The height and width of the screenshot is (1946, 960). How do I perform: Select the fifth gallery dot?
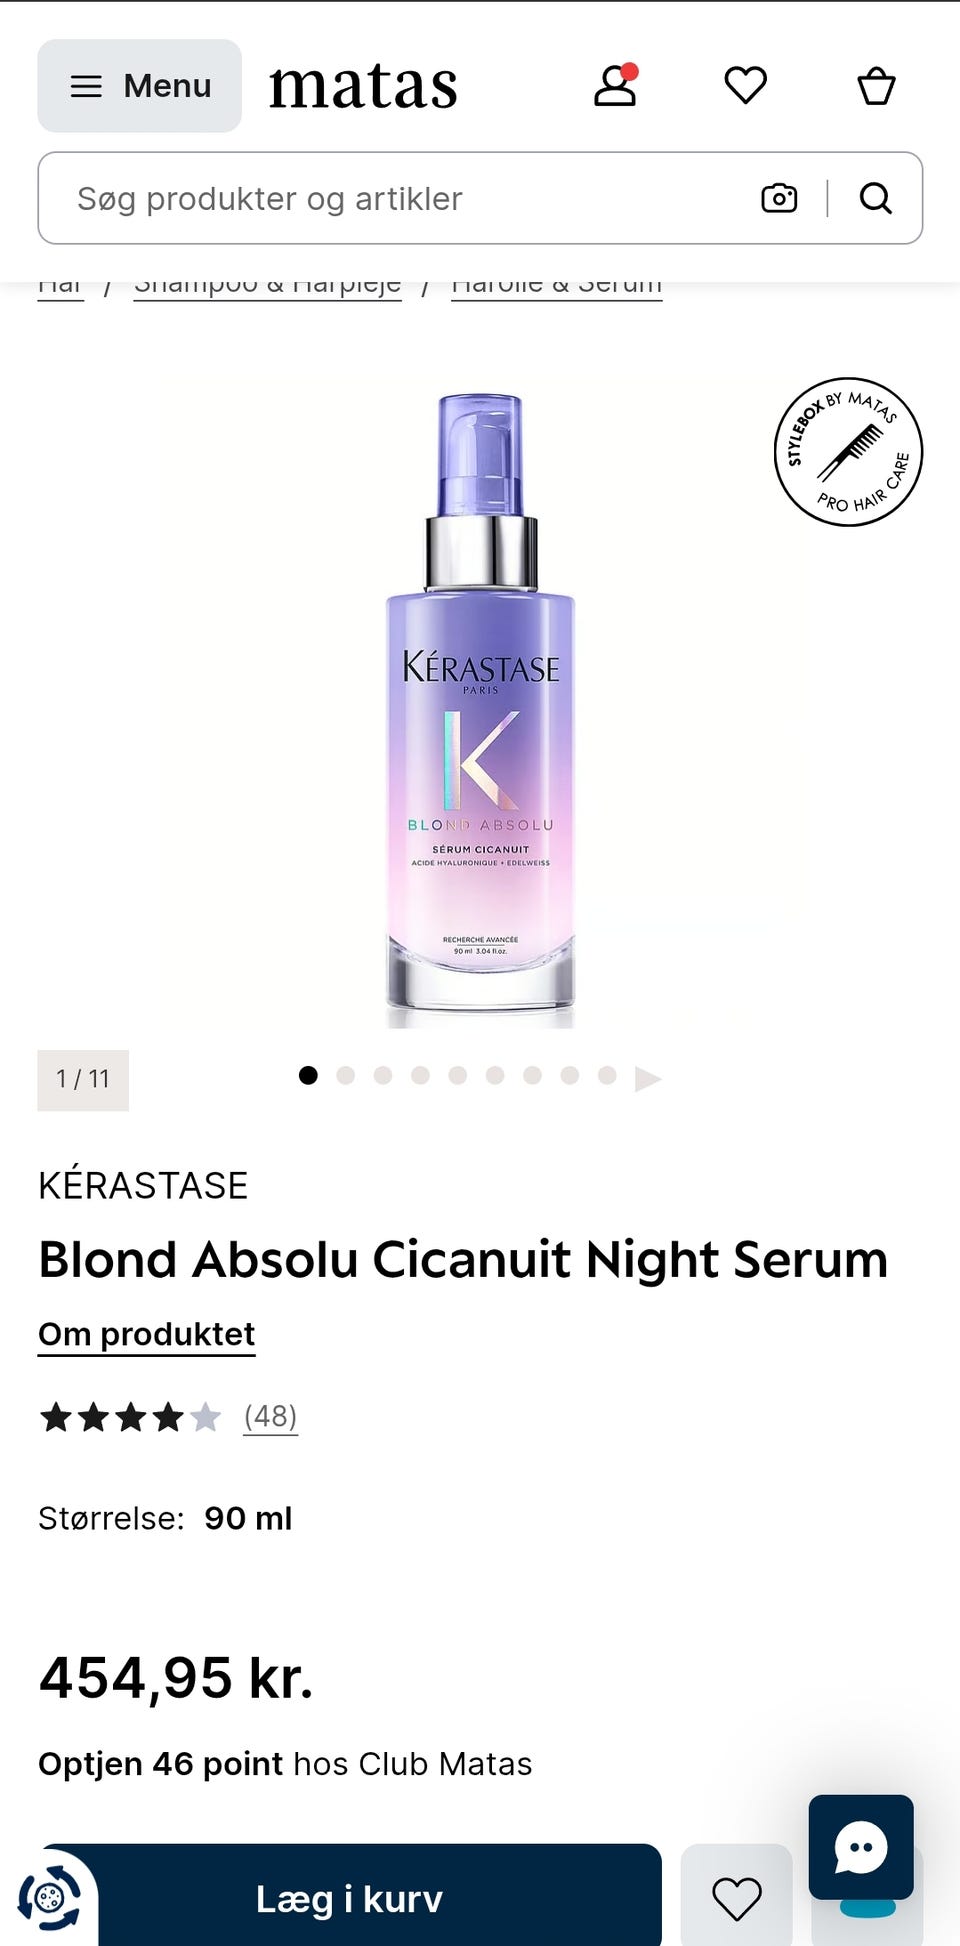click(x=458, y=1075)
